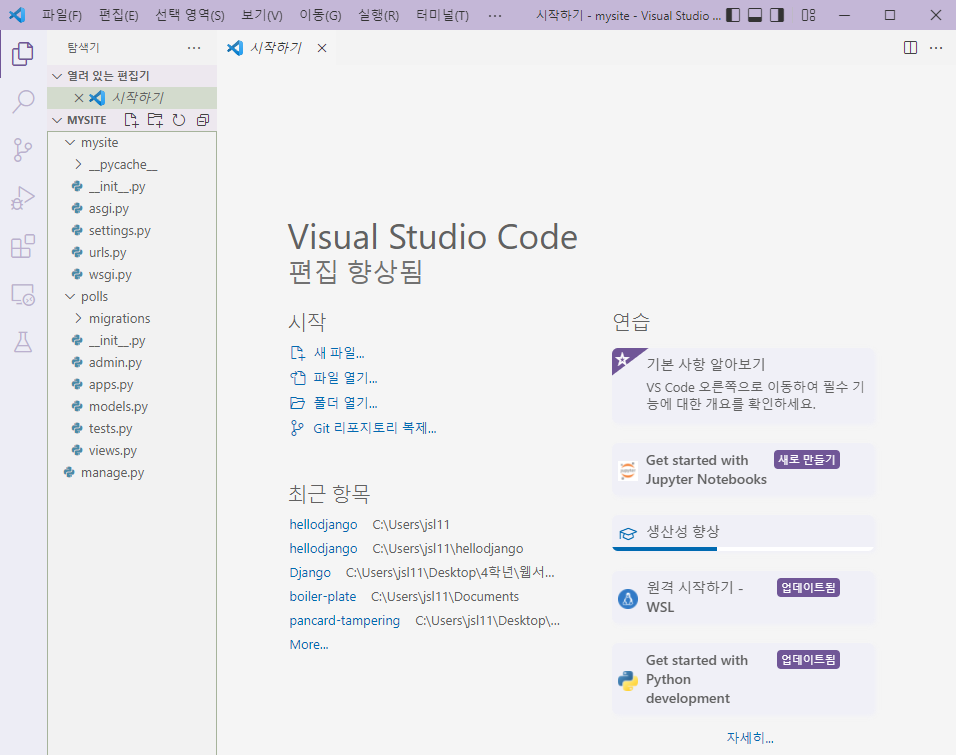Screen dimensions: 956x755
Task: Open 터미널(T) menu
Action: [443, 15]
